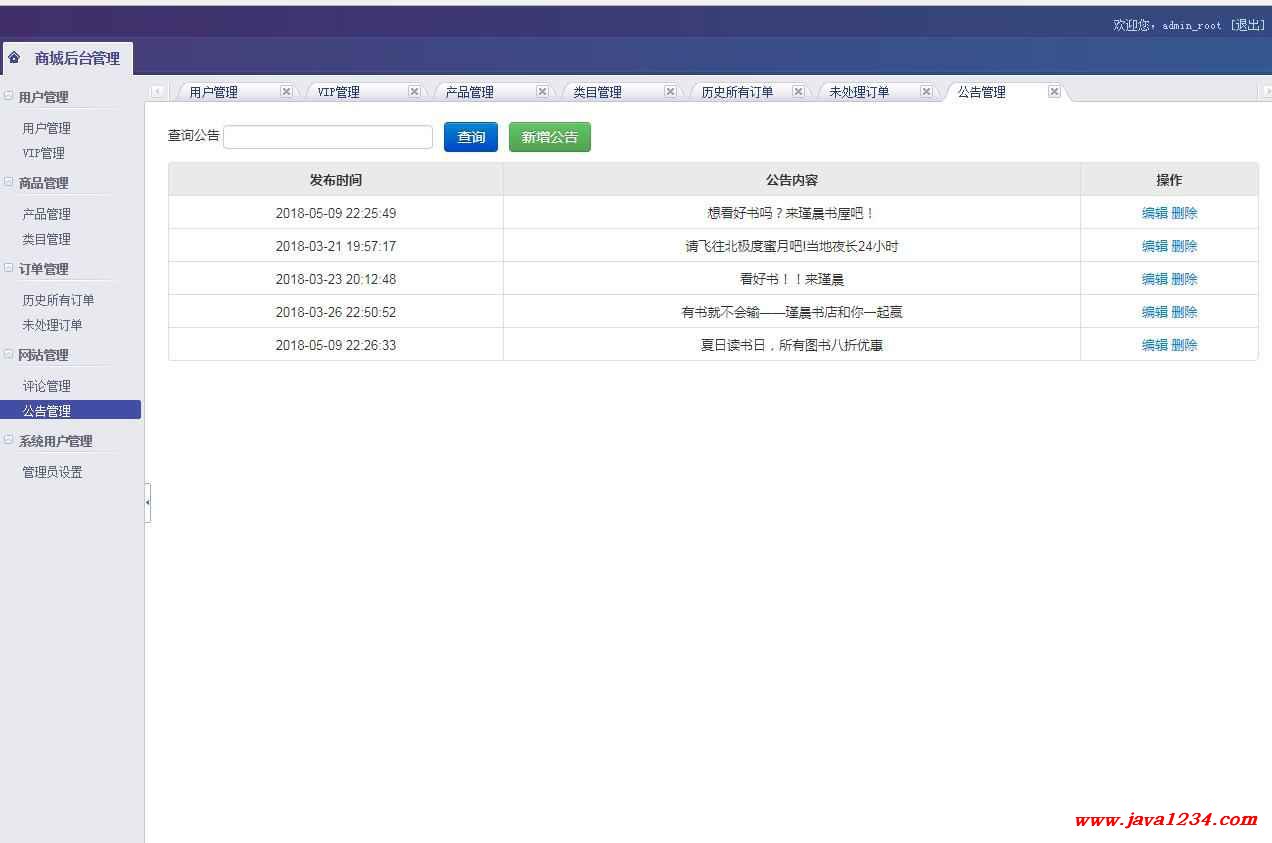This screenshot has width=1272, height=843.
Task: Log out via the 退出 link
Action: (1247, 25)
